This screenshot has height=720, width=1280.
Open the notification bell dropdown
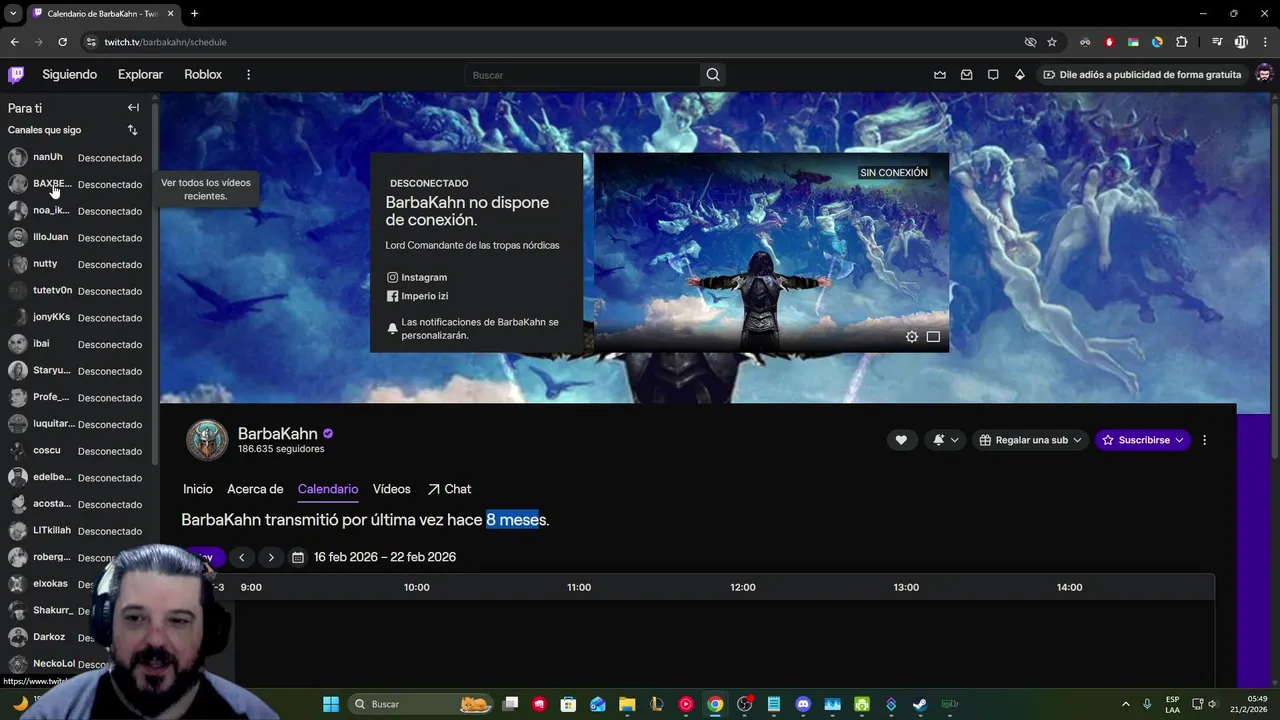946,440
